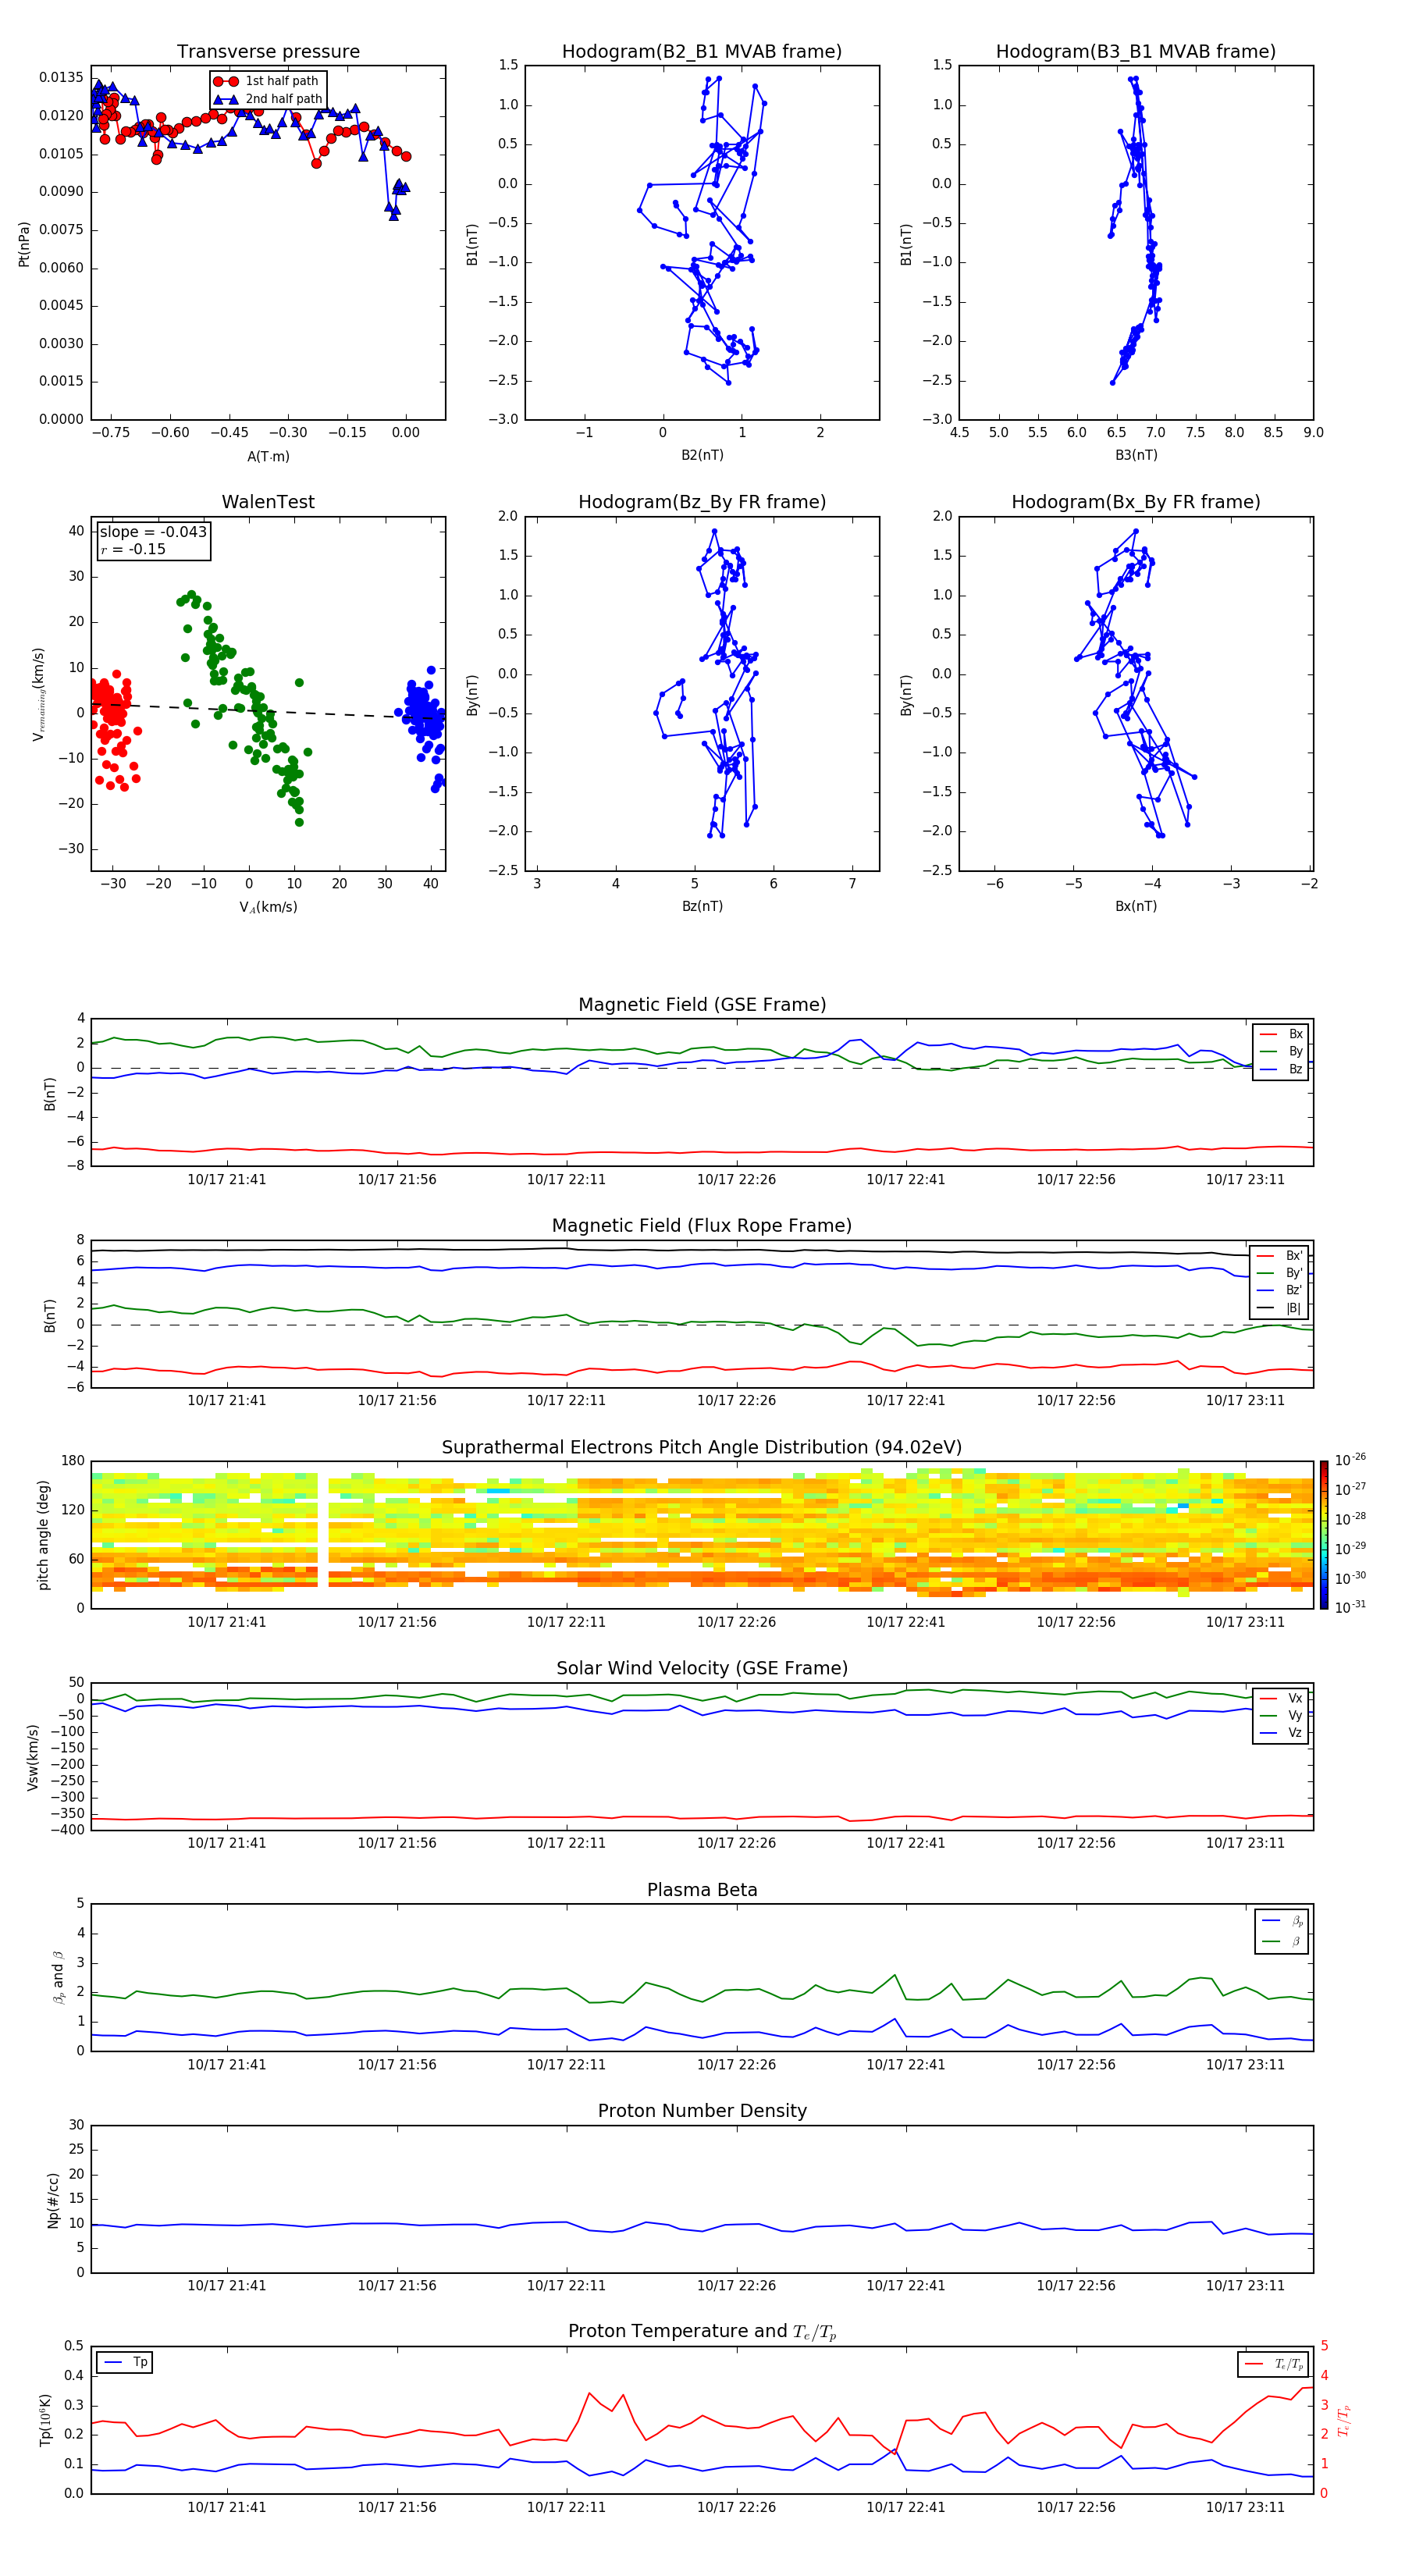Click the 10^-26 color bar tick label
The image size is (1405, 2576).
click(1351, 1460)
